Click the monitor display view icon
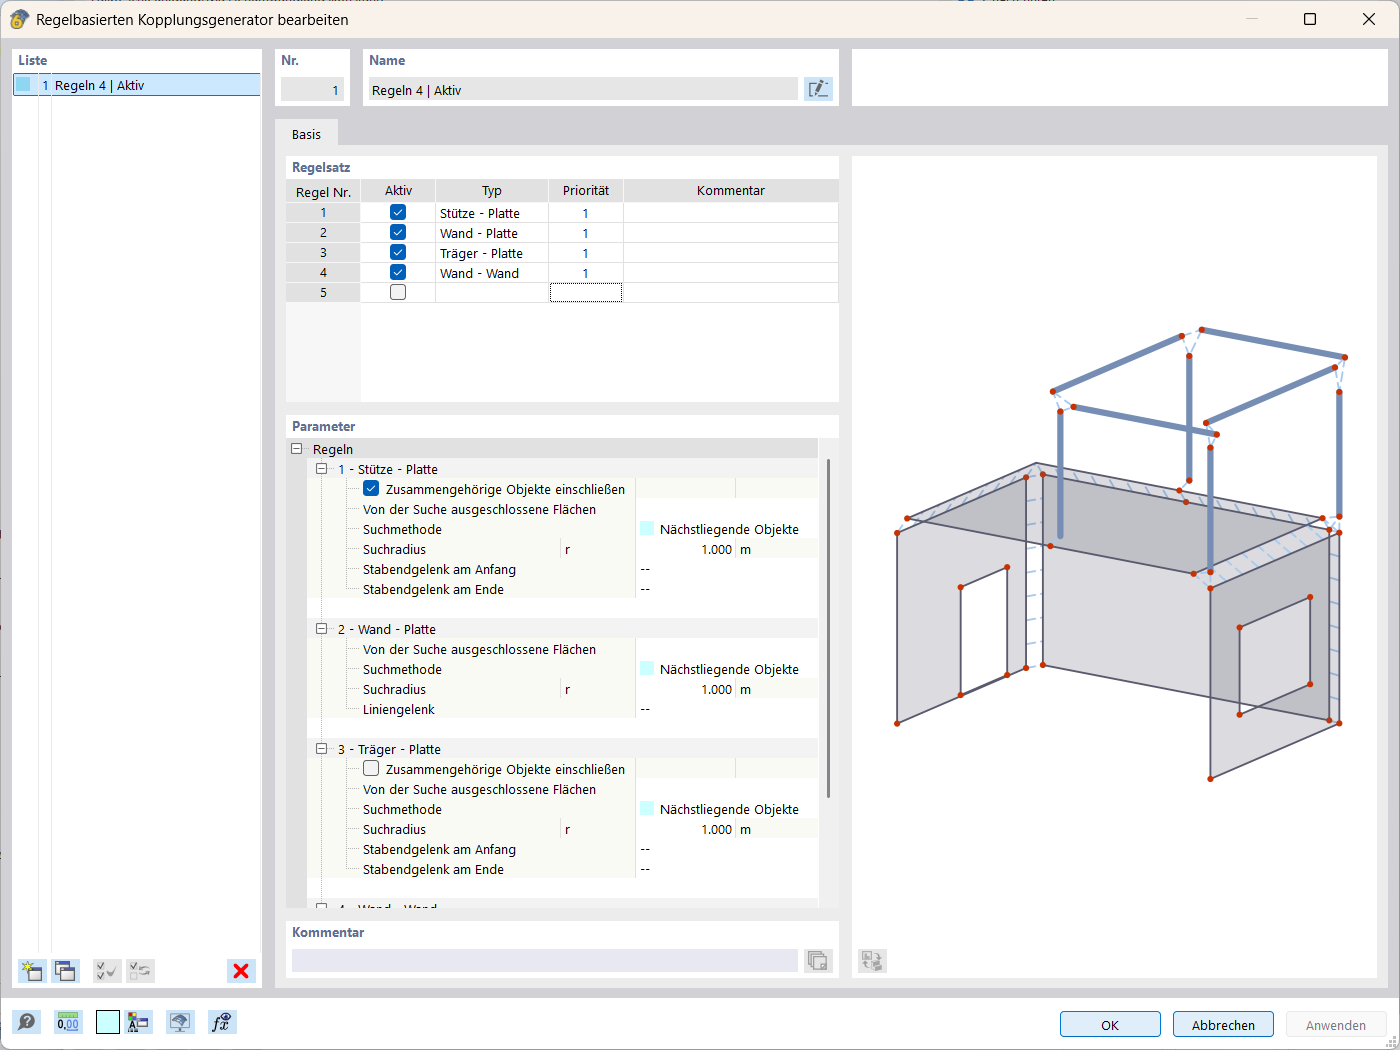1400x1050 pixels. point(180,1022)
